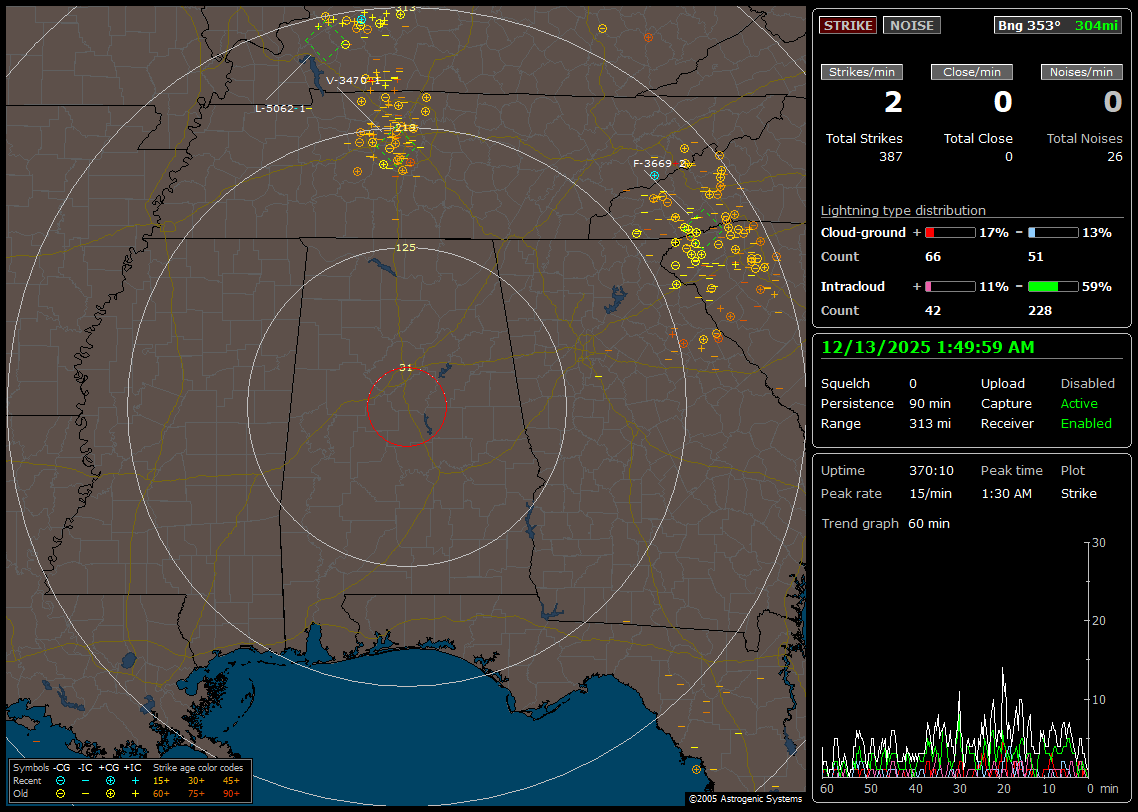Image resolution: width=1138 pixels, height=812 pixels.
Task: Click the old positive cloud-ground legend symbol
Action: 110,793
